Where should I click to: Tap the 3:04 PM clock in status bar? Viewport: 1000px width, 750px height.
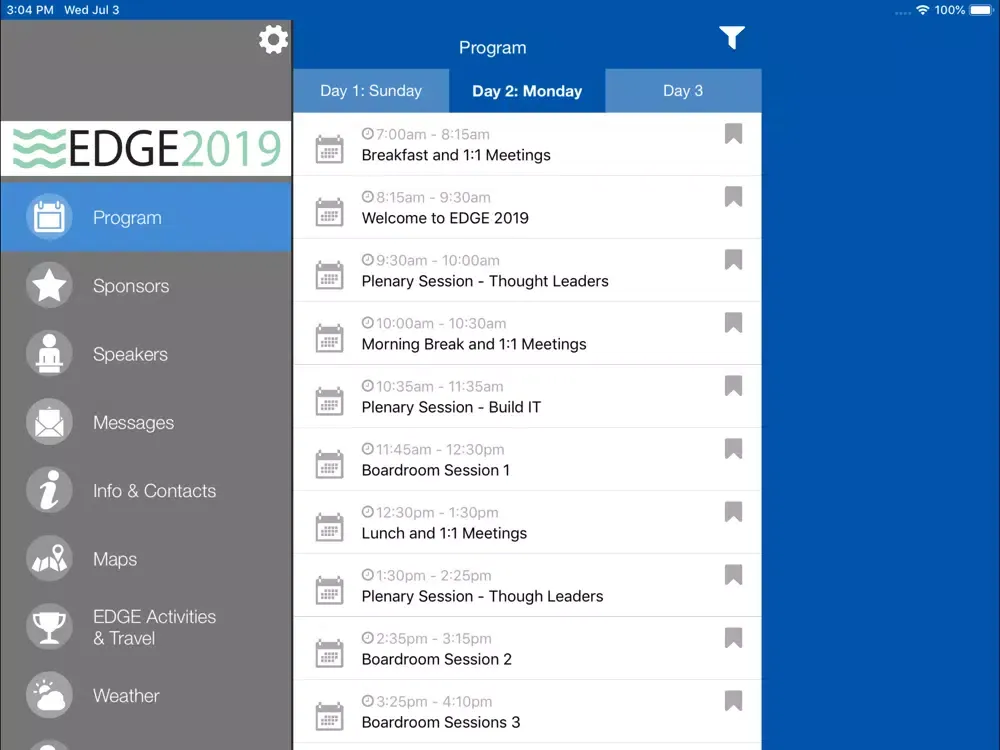point(30,10)
